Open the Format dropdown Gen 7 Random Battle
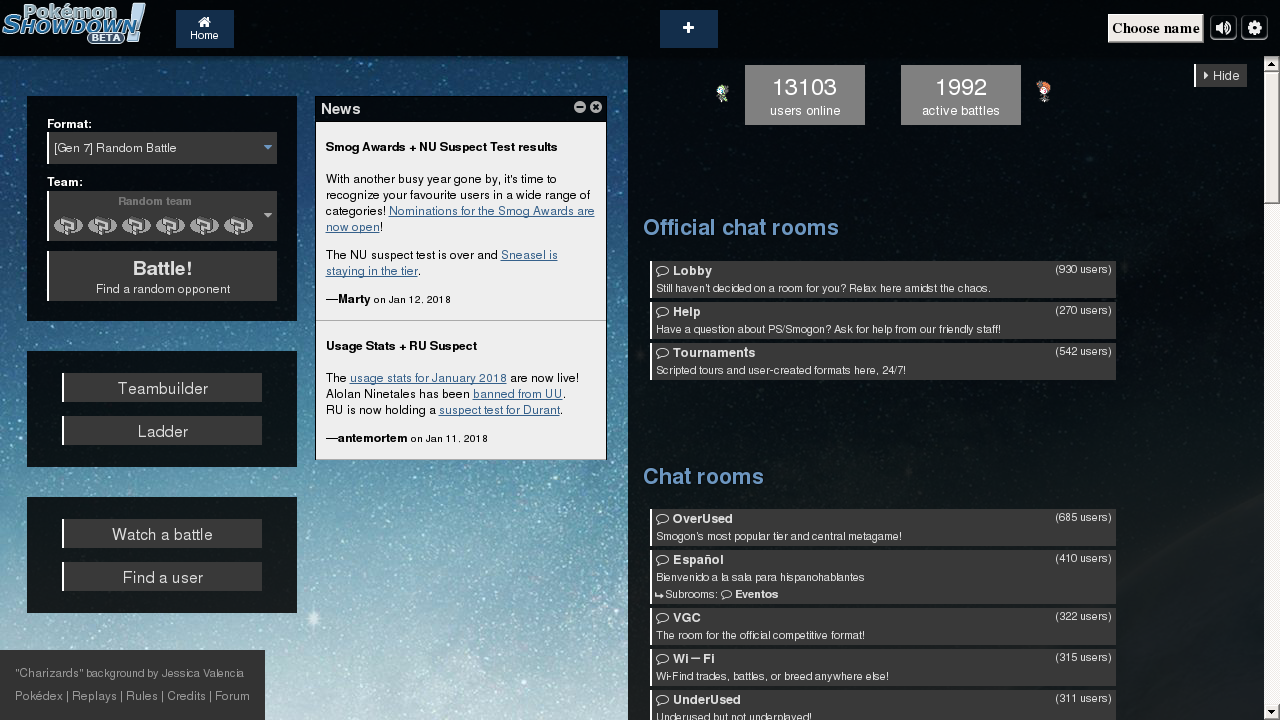The width and height of the screenshot is (1280, 720). pyautogui.click(x=162, y=148)
